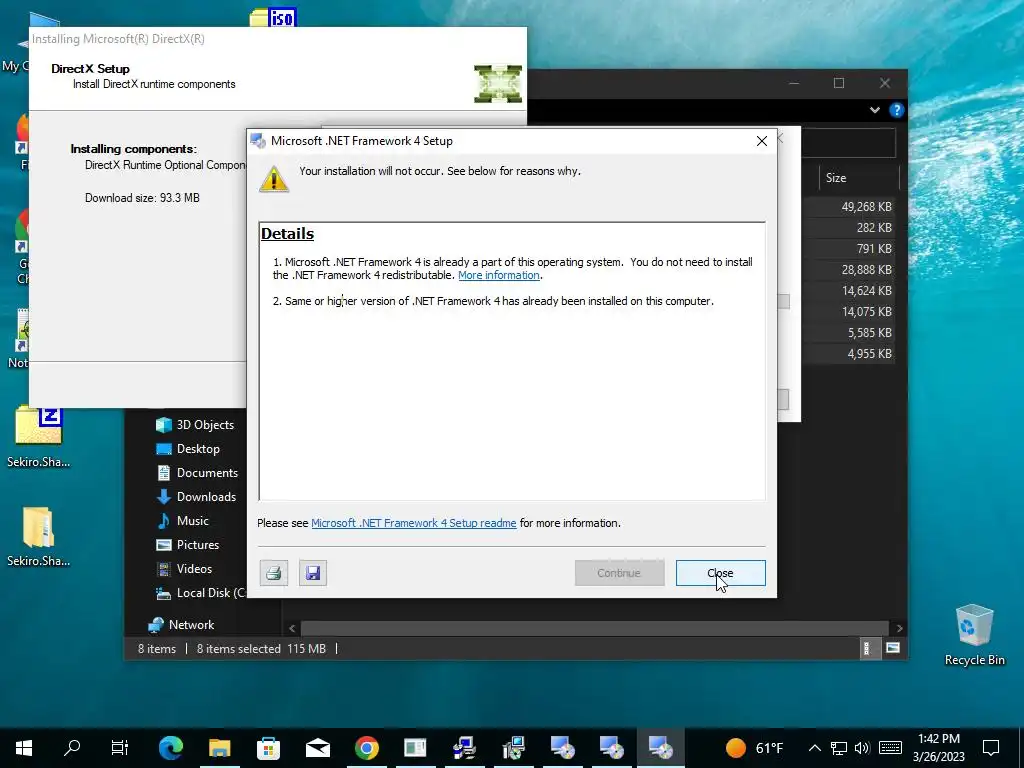Click the Close button in .NET Setup
This screenshot has height=768, width=1024.
(720, 573)
